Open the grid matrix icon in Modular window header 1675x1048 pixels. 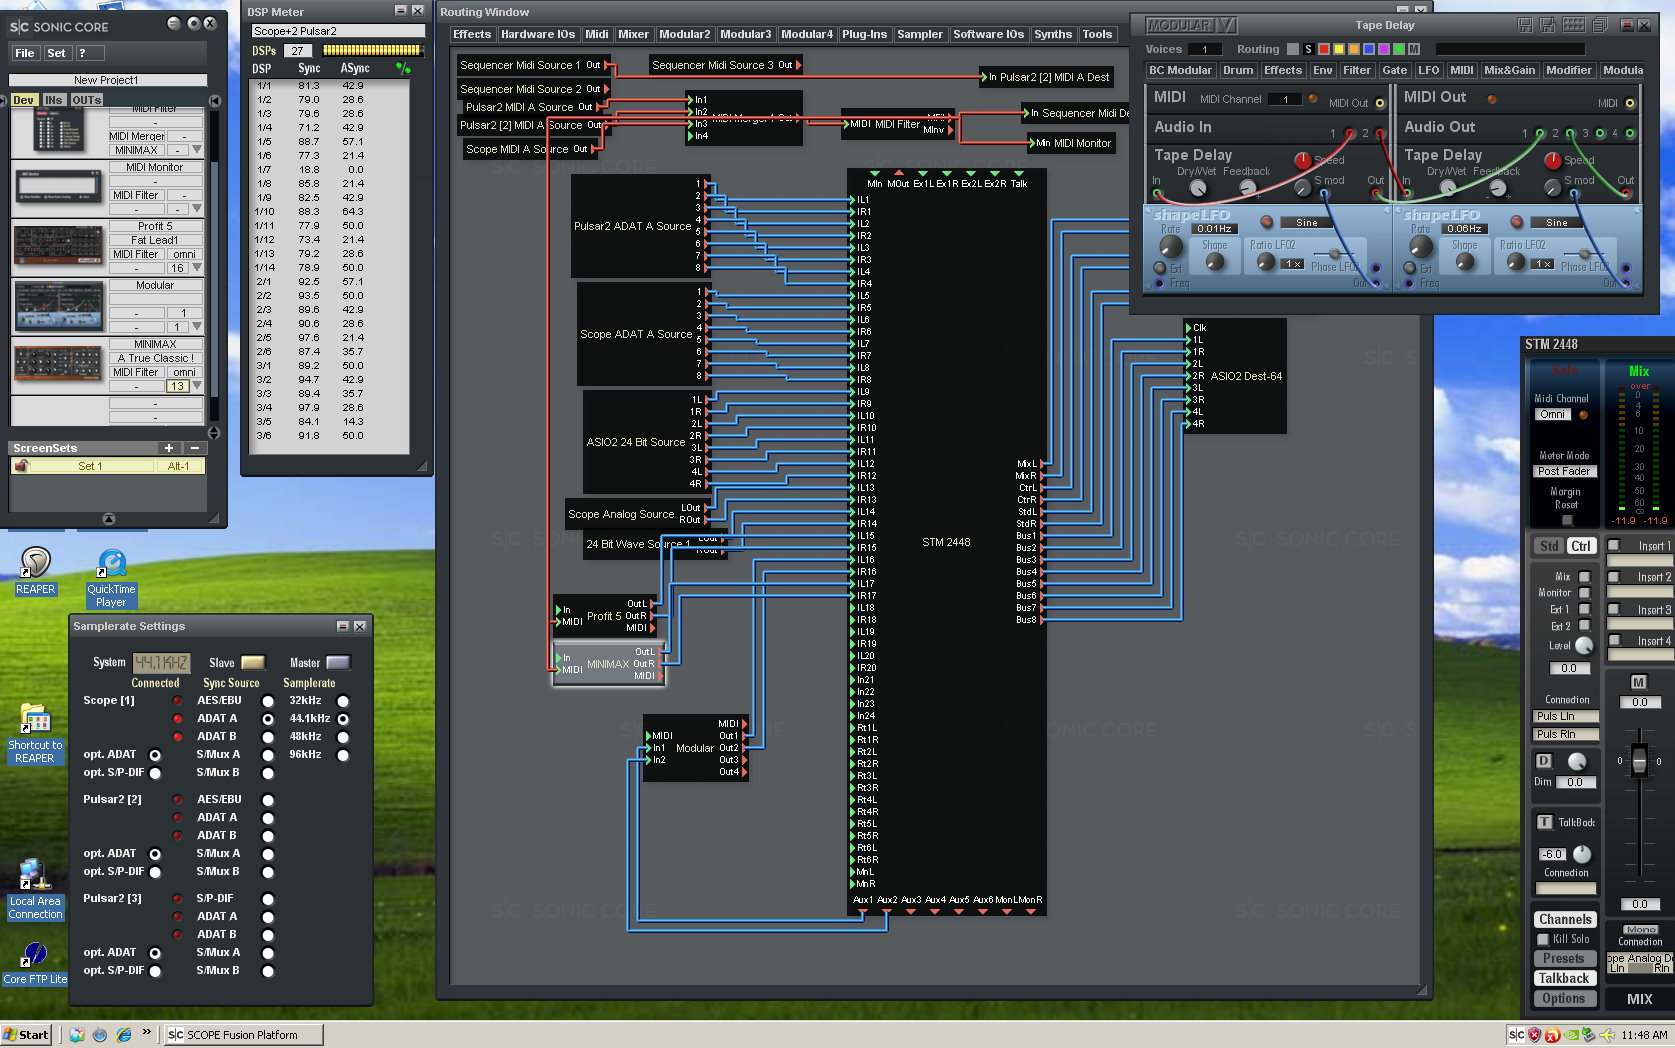(x=1574, y=25)
